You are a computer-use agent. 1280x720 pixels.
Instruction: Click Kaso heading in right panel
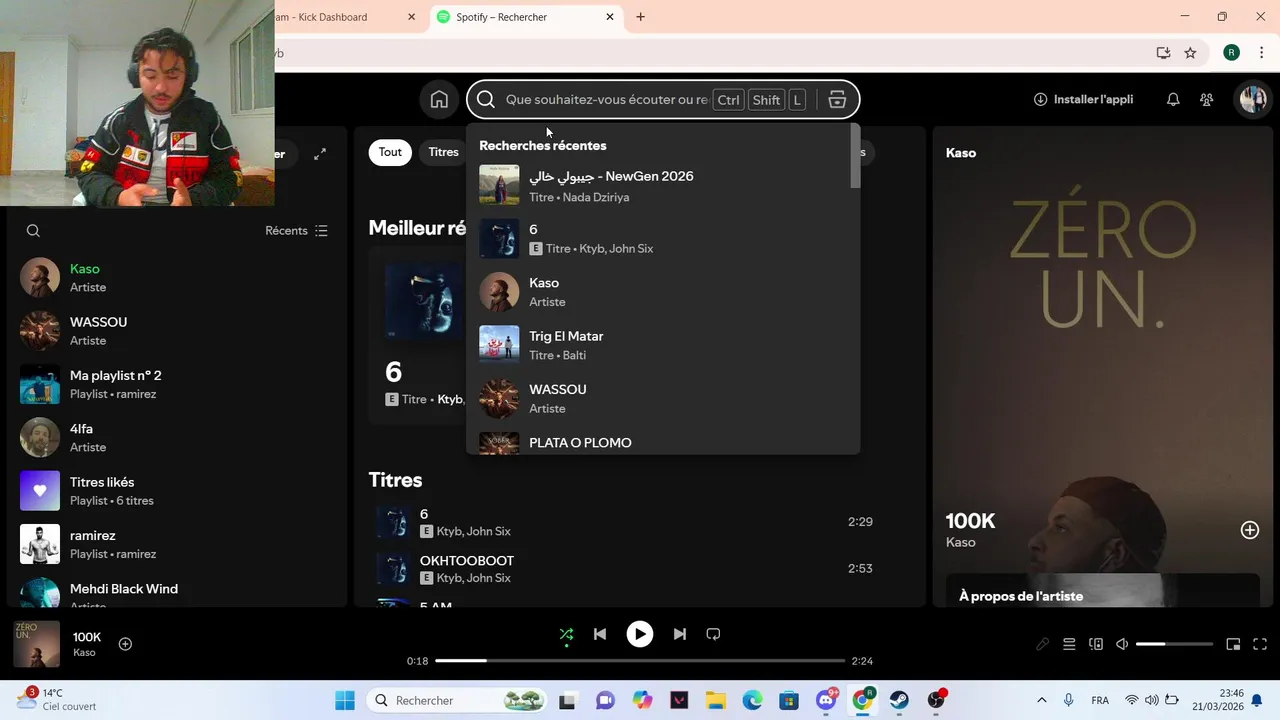tap(961, 153)
